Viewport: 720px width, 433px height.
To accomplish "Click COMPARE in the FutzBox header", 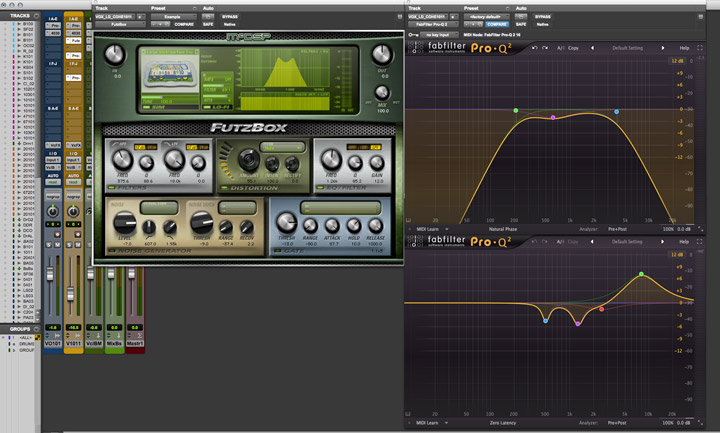I will tap(184, 24).
